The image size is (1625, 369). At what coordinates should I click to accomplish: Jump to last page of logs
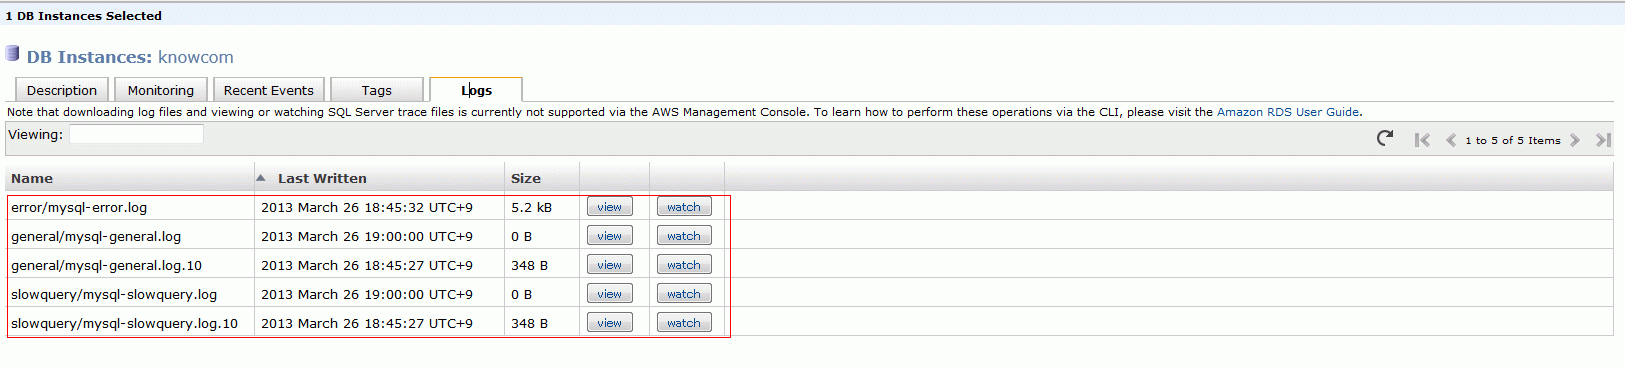tap(1603, 140)
